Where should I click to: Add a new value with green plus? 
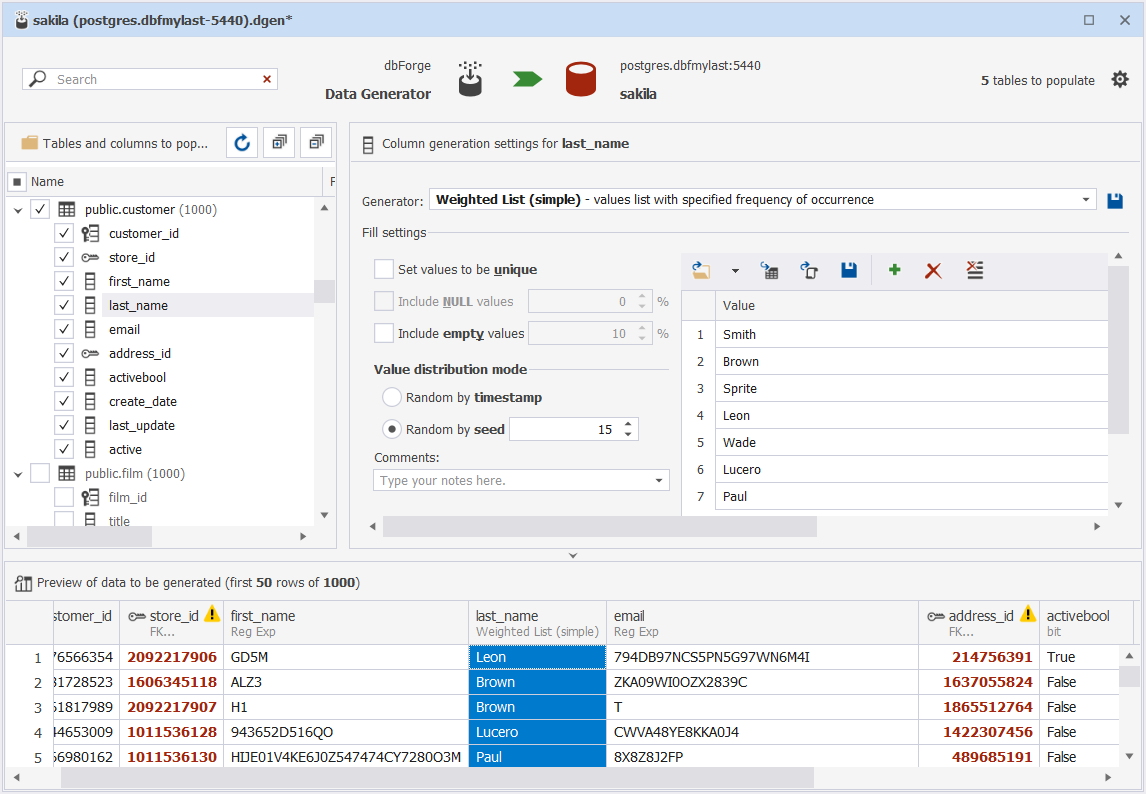894,271
